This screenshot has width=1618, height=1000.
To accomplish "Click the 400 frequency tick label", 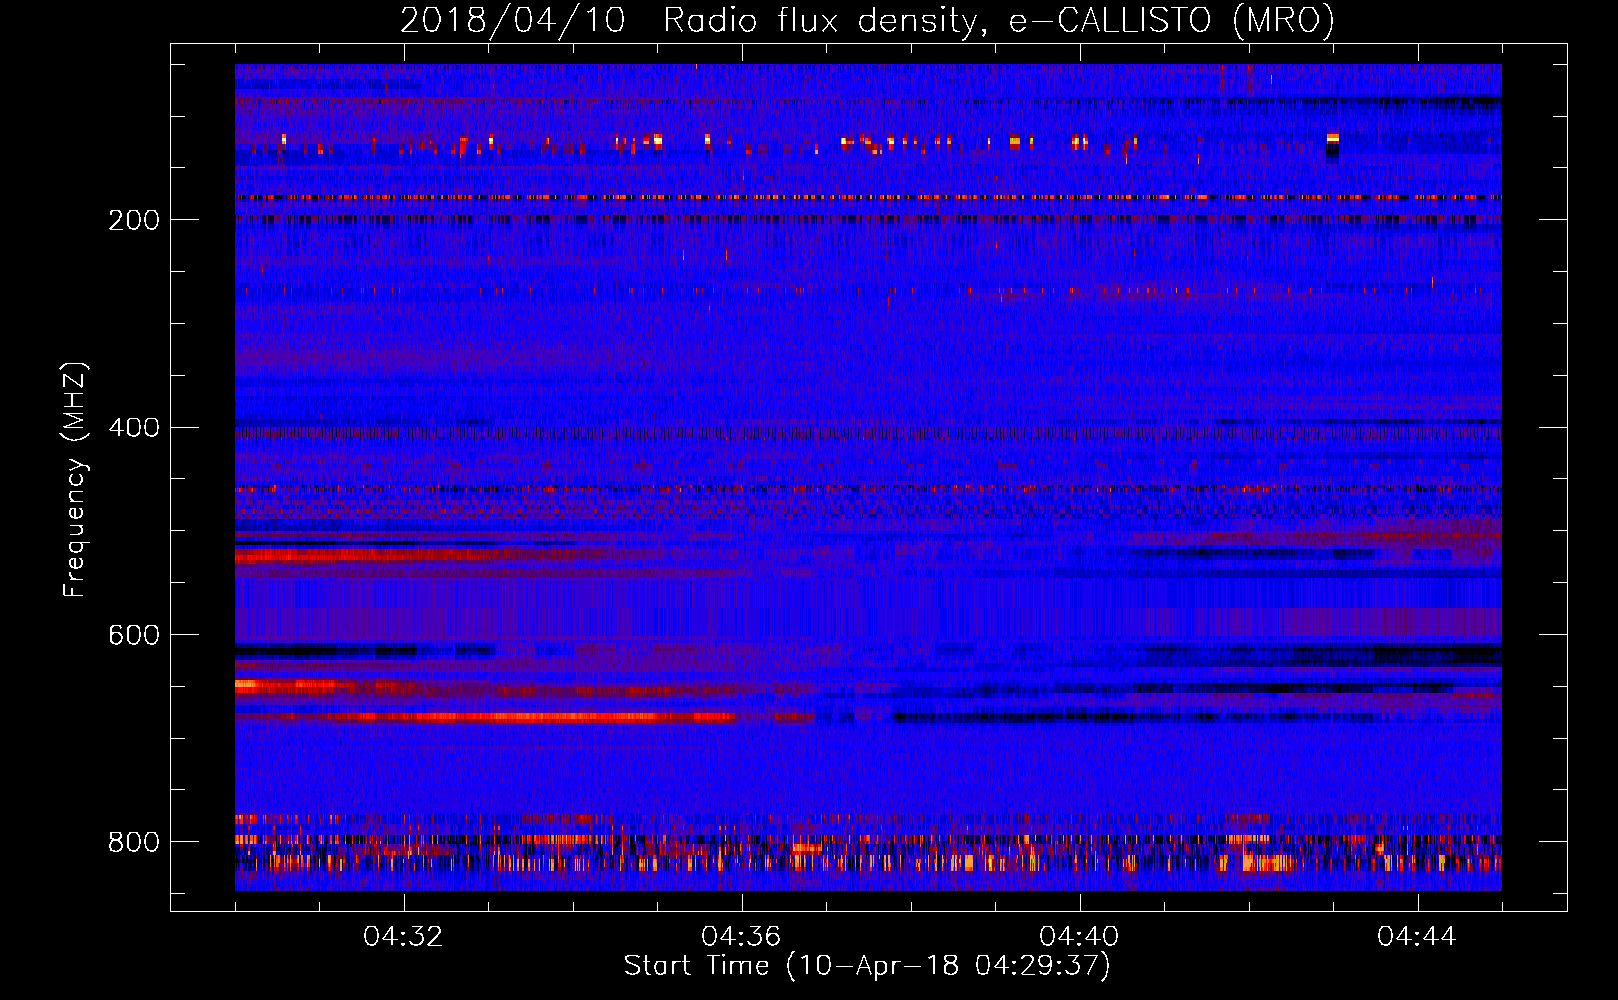I will tap(134, 428).
